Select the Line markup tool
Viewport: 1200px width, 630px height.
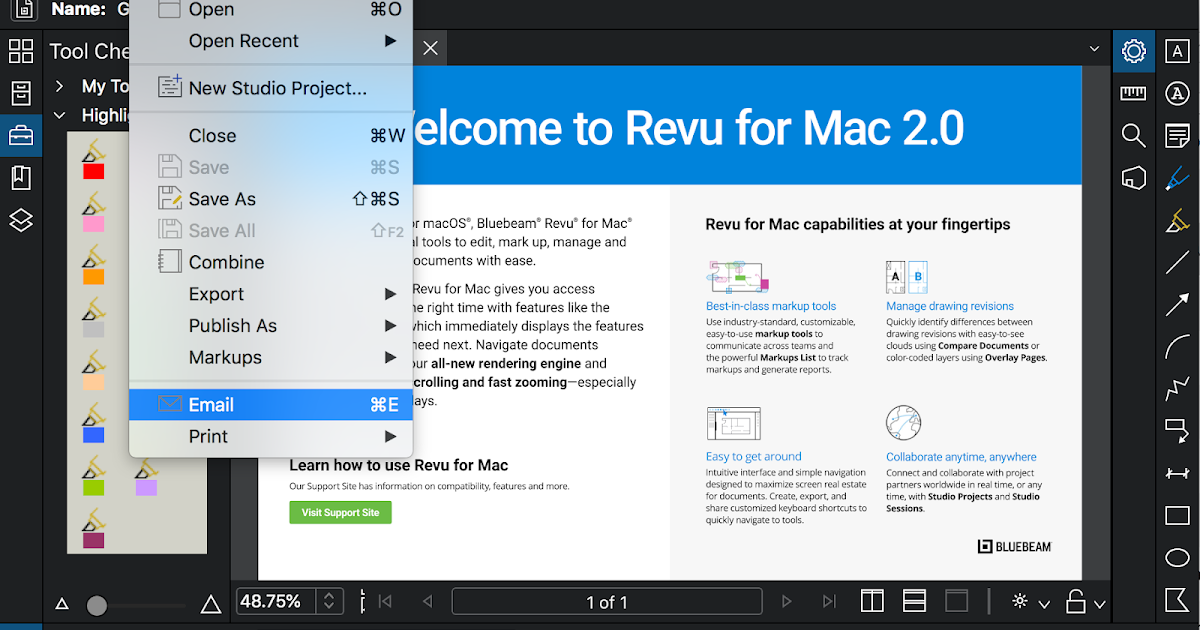click(x=1177, y=261)
